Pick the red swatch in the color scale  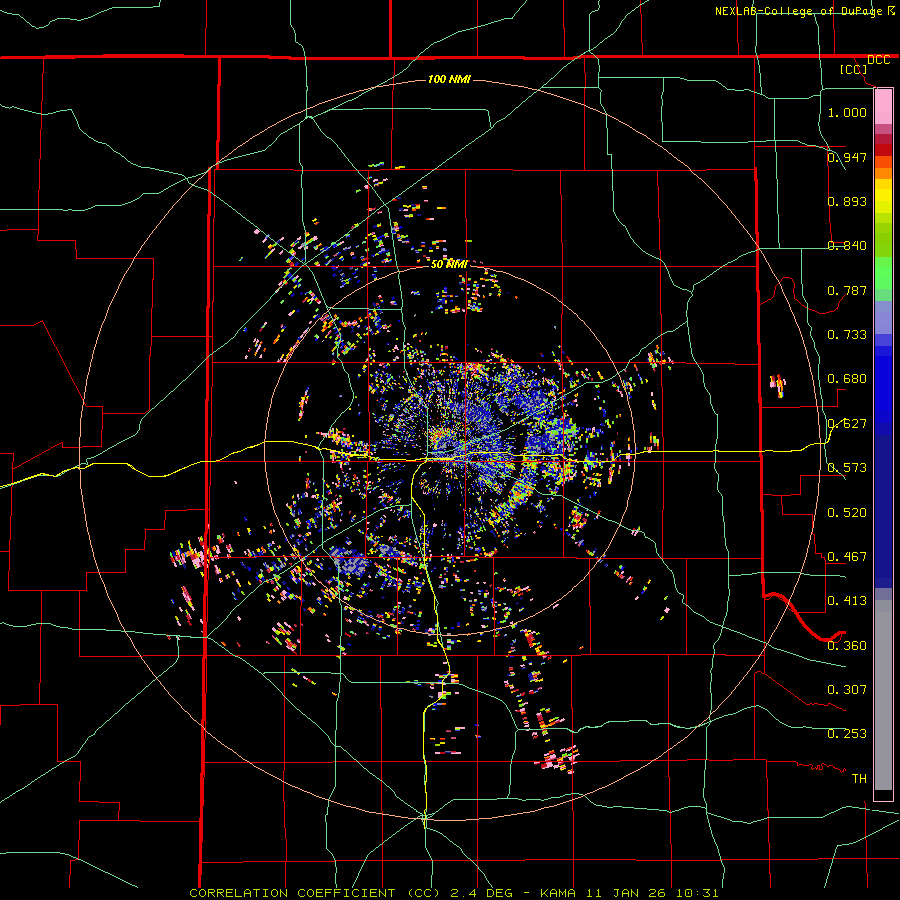click(x=883, y=150)
